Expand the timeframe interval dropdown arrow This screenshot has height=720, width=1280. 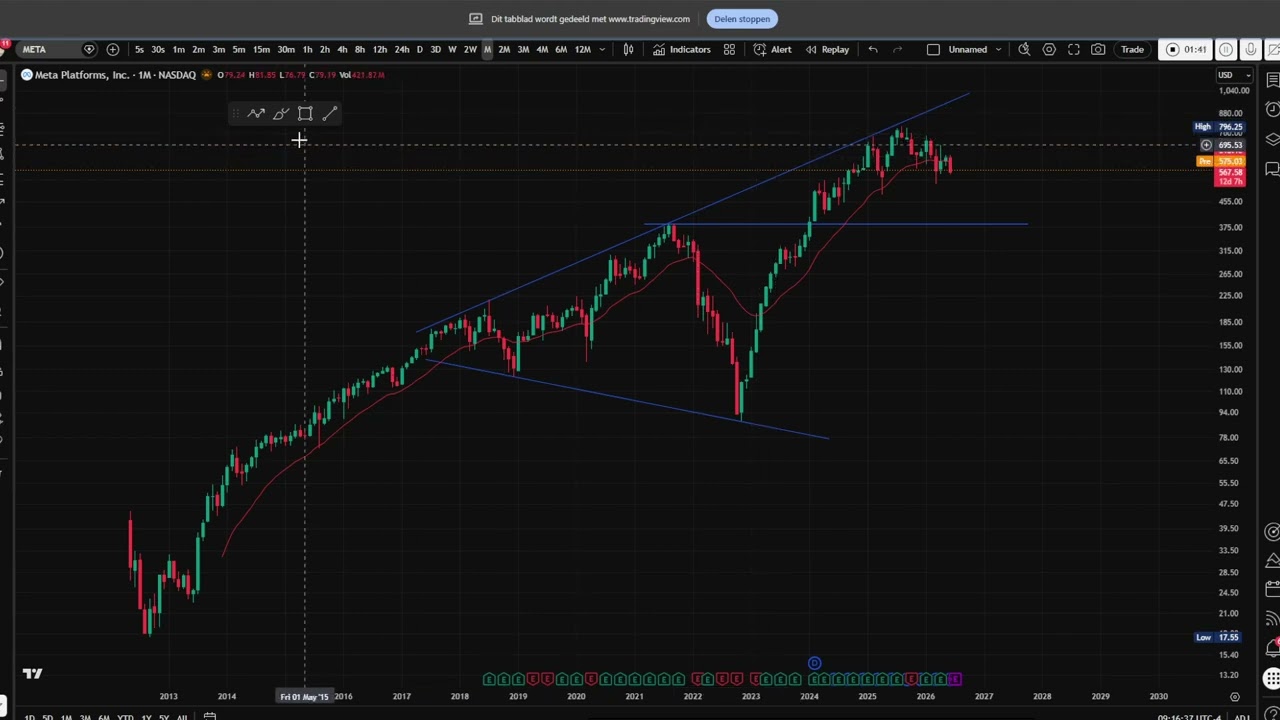601,49
